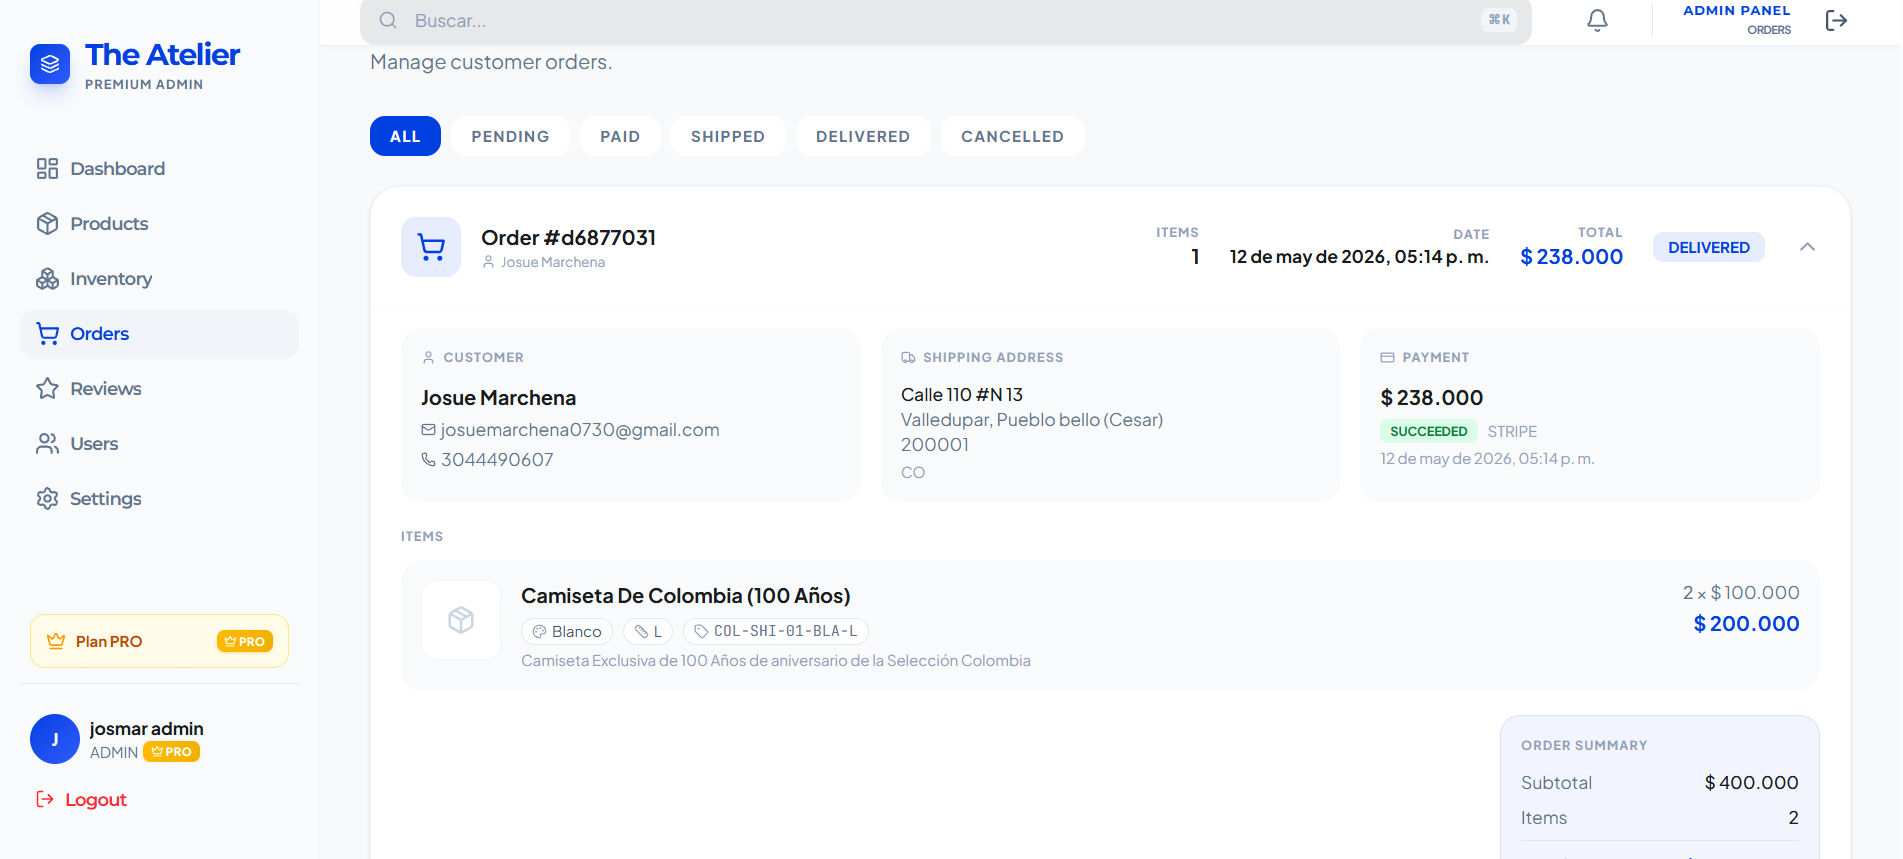Go to Products in sidebar

[159, 224]
